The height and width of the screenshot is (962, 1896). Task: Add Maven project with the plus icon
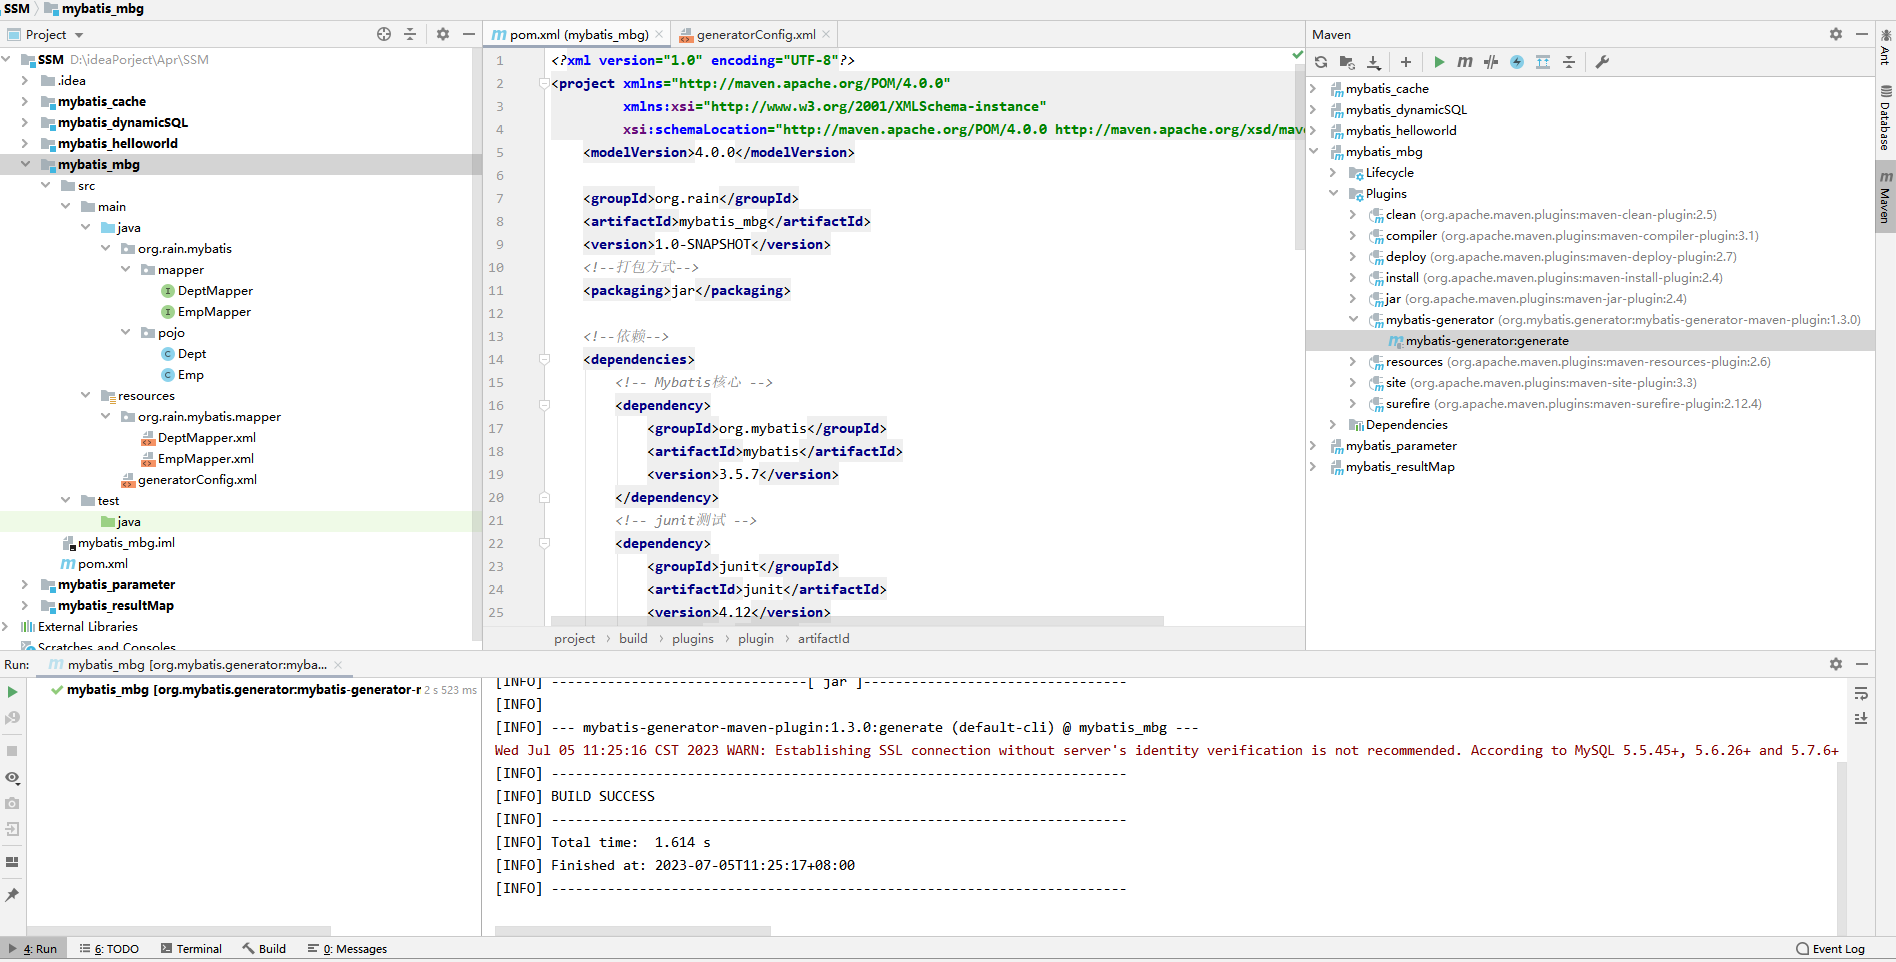1406,62
